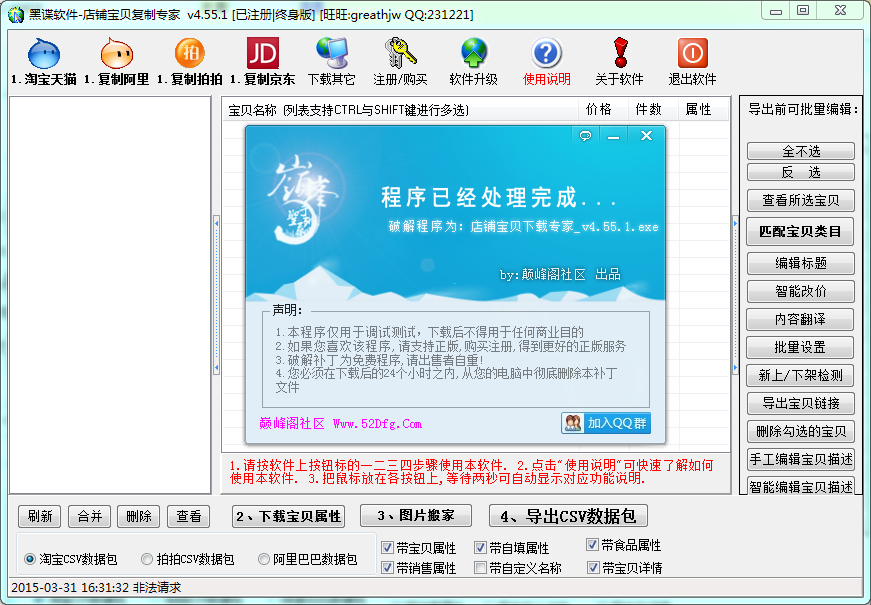
Task: Click 智能编辑宝贝描述 button
Action: pyautogui.click(x=800, y=486)
